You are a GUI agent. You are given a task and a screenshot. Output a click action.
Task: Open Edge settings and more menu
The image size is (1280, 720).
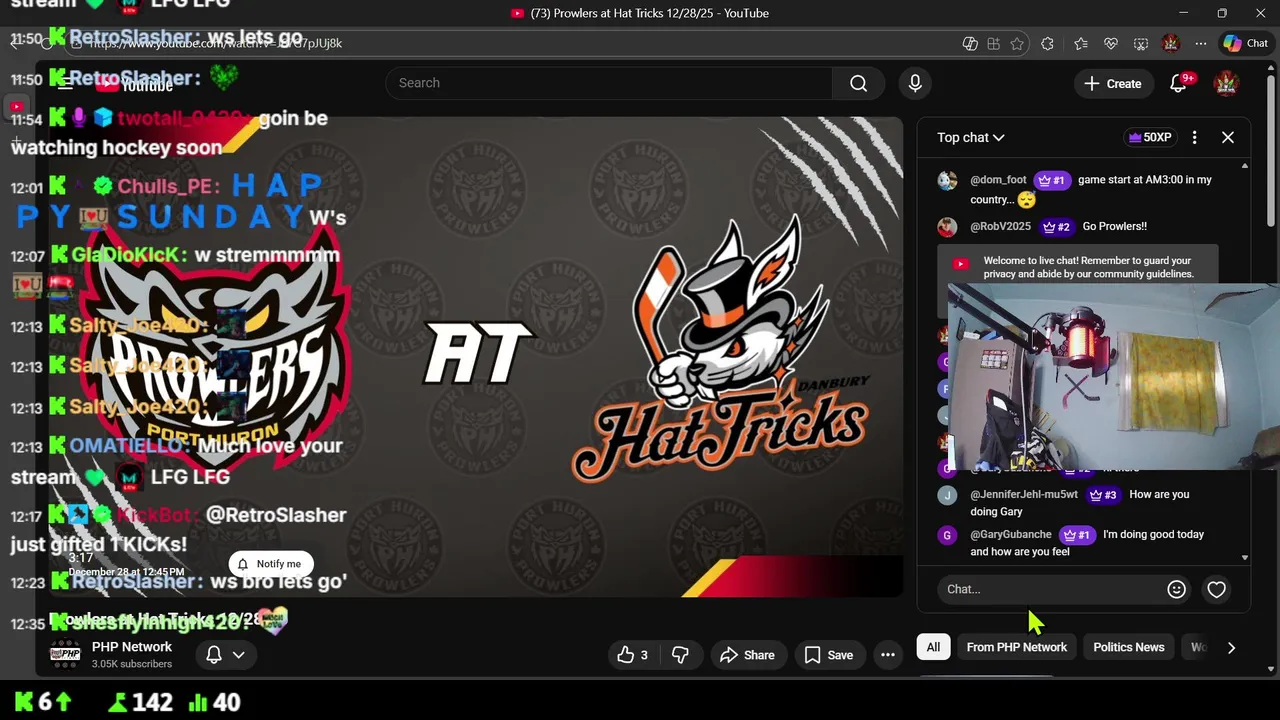1200,43
